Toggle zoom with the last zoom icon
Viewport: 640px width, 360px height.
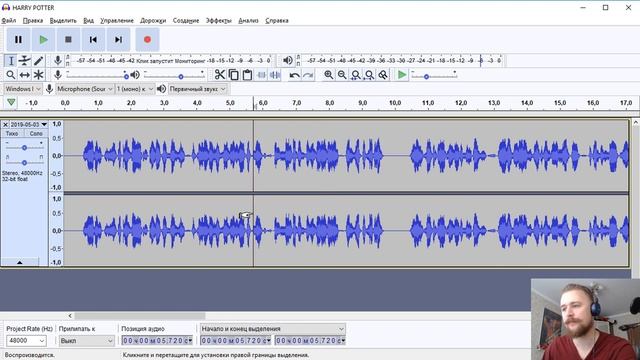(x=383, y=75)
